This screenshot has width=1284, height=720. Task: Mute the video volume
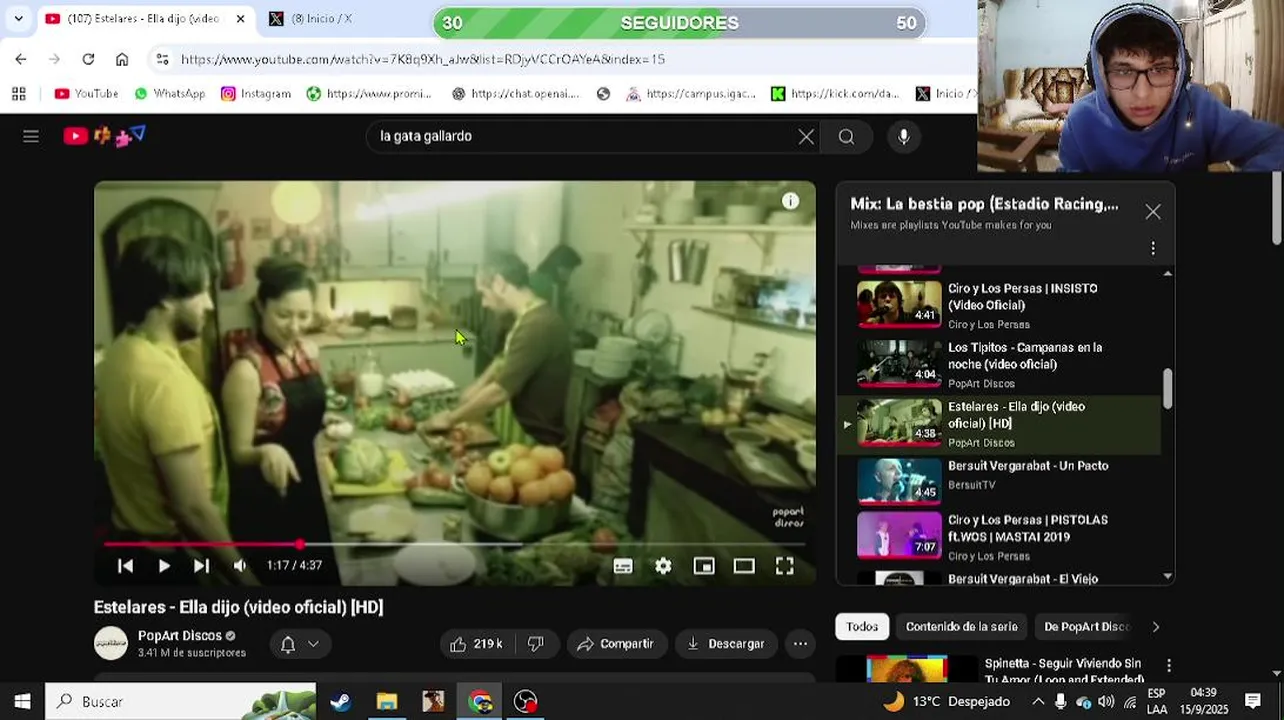coord(240,566)
